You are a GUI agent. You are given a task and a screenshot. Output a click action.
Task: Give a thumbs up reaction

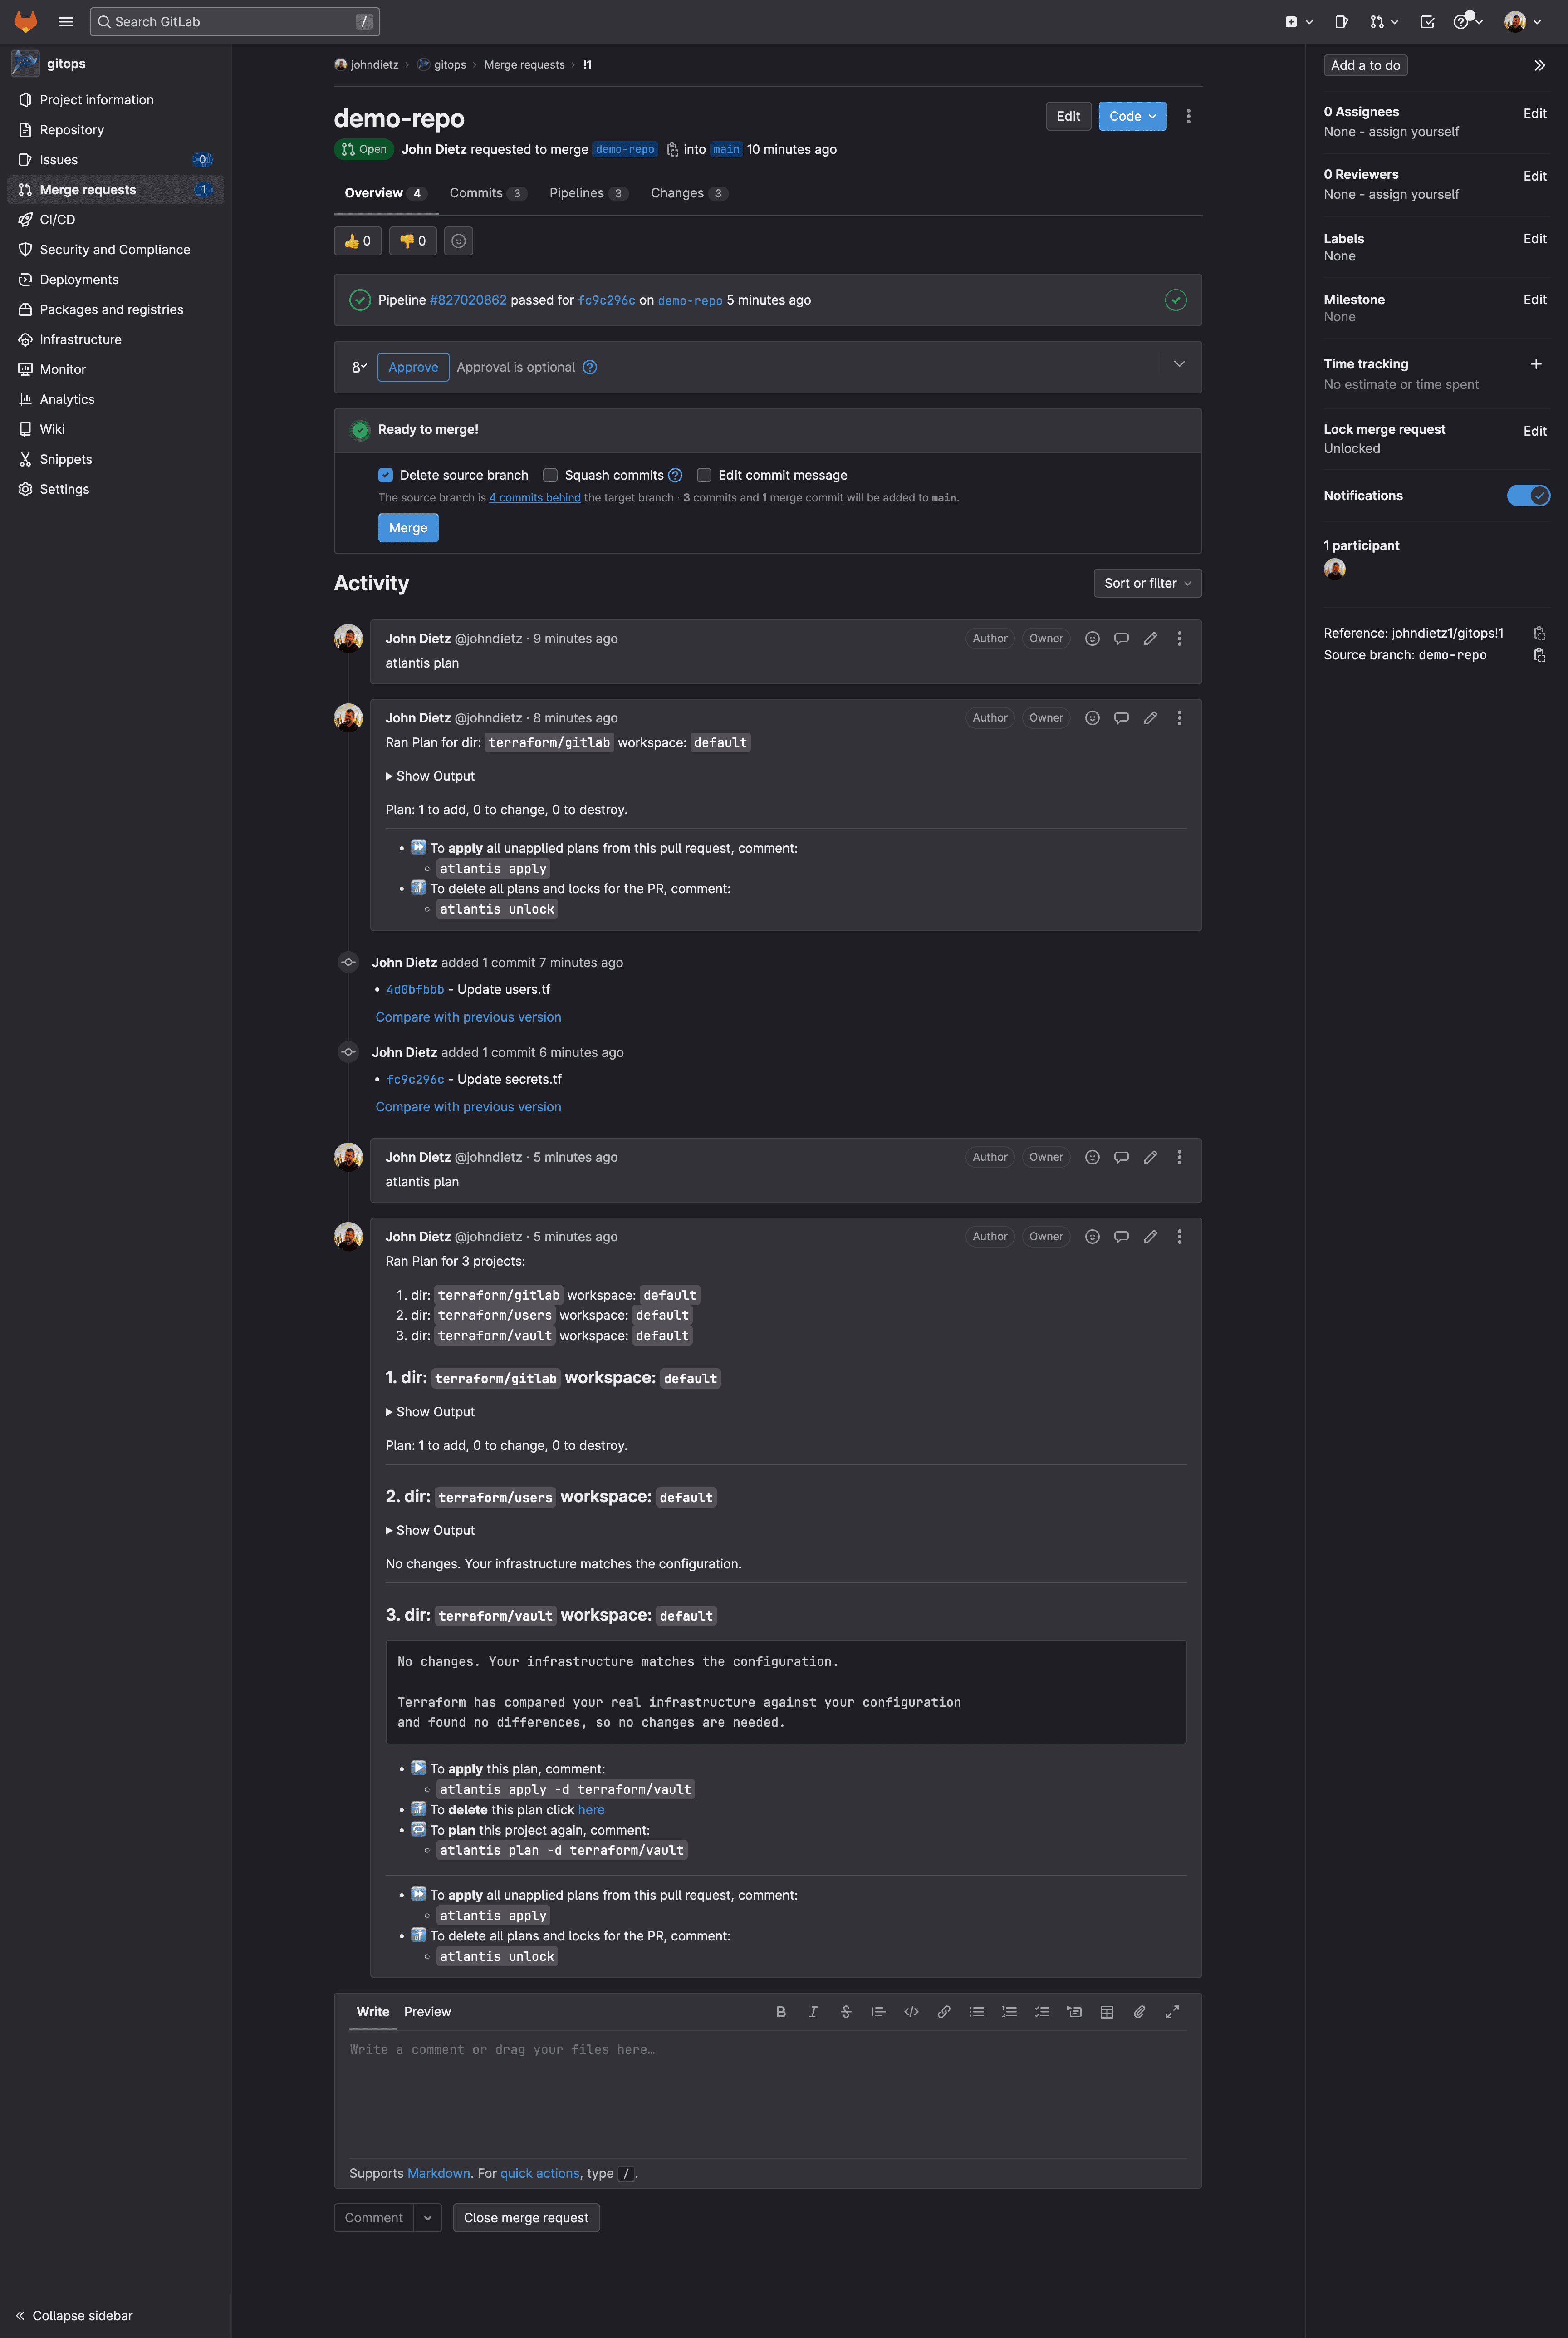[x=358, y=241]
